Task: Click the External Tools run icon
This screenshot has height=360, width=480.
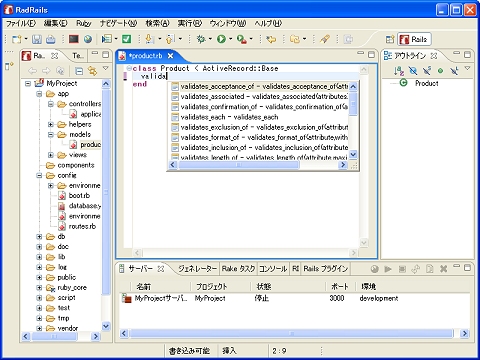Action: click(x=242, y=39)
